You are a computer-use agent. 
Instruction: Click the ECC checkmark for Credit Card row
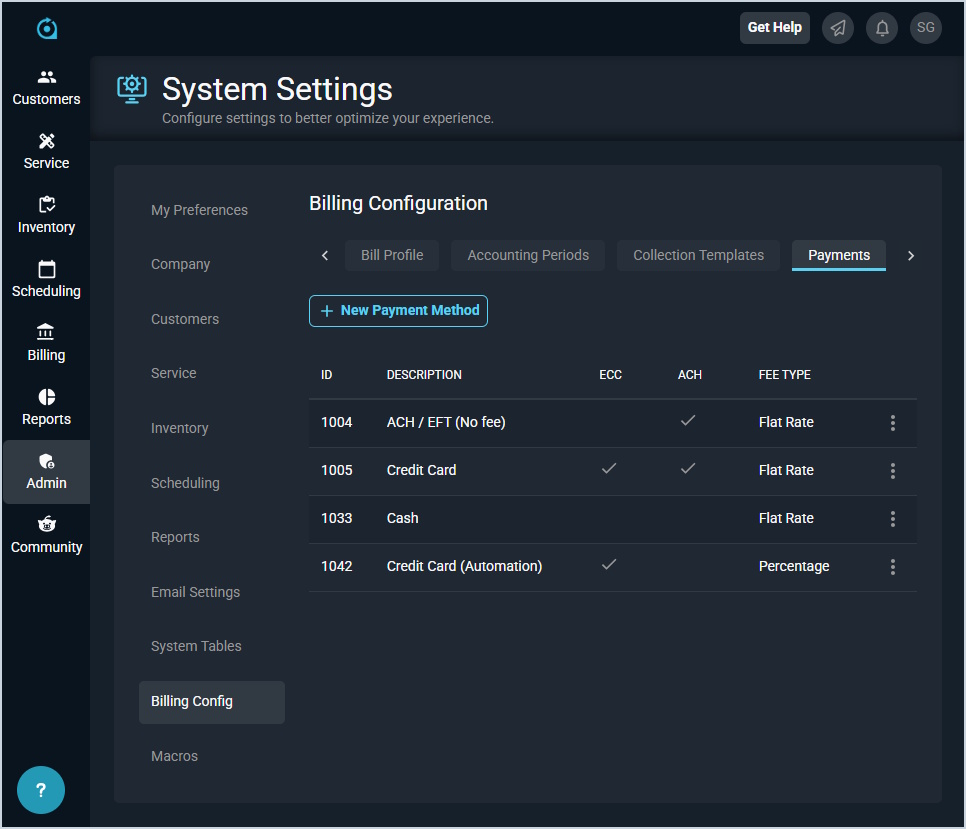608,469
